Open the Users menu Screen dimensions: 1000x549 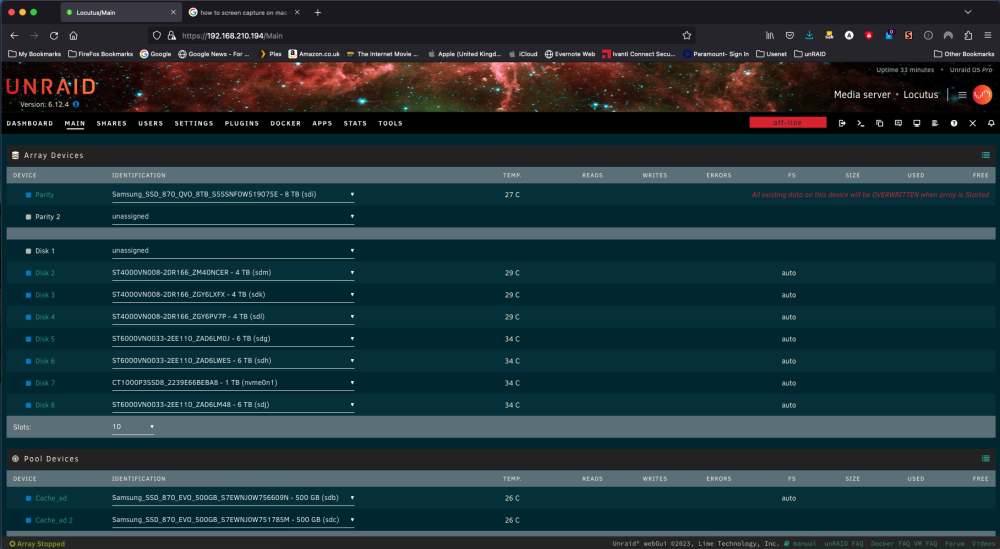pos(151,123)
